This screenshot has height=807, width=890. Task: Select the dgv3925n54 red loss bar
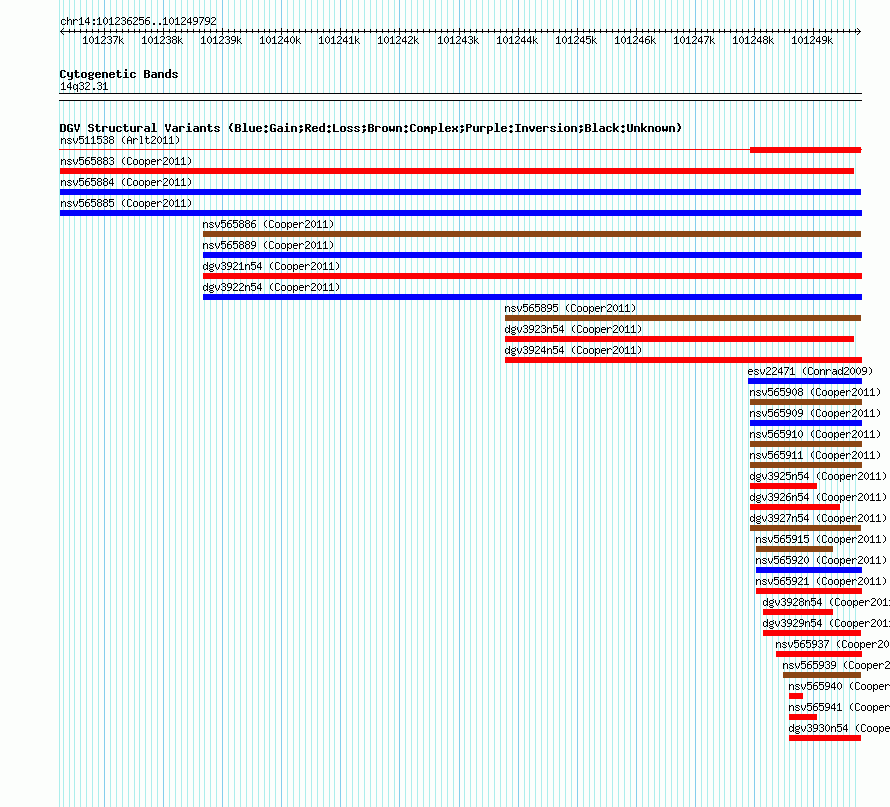pyautogui.click(x=783, y=486)
